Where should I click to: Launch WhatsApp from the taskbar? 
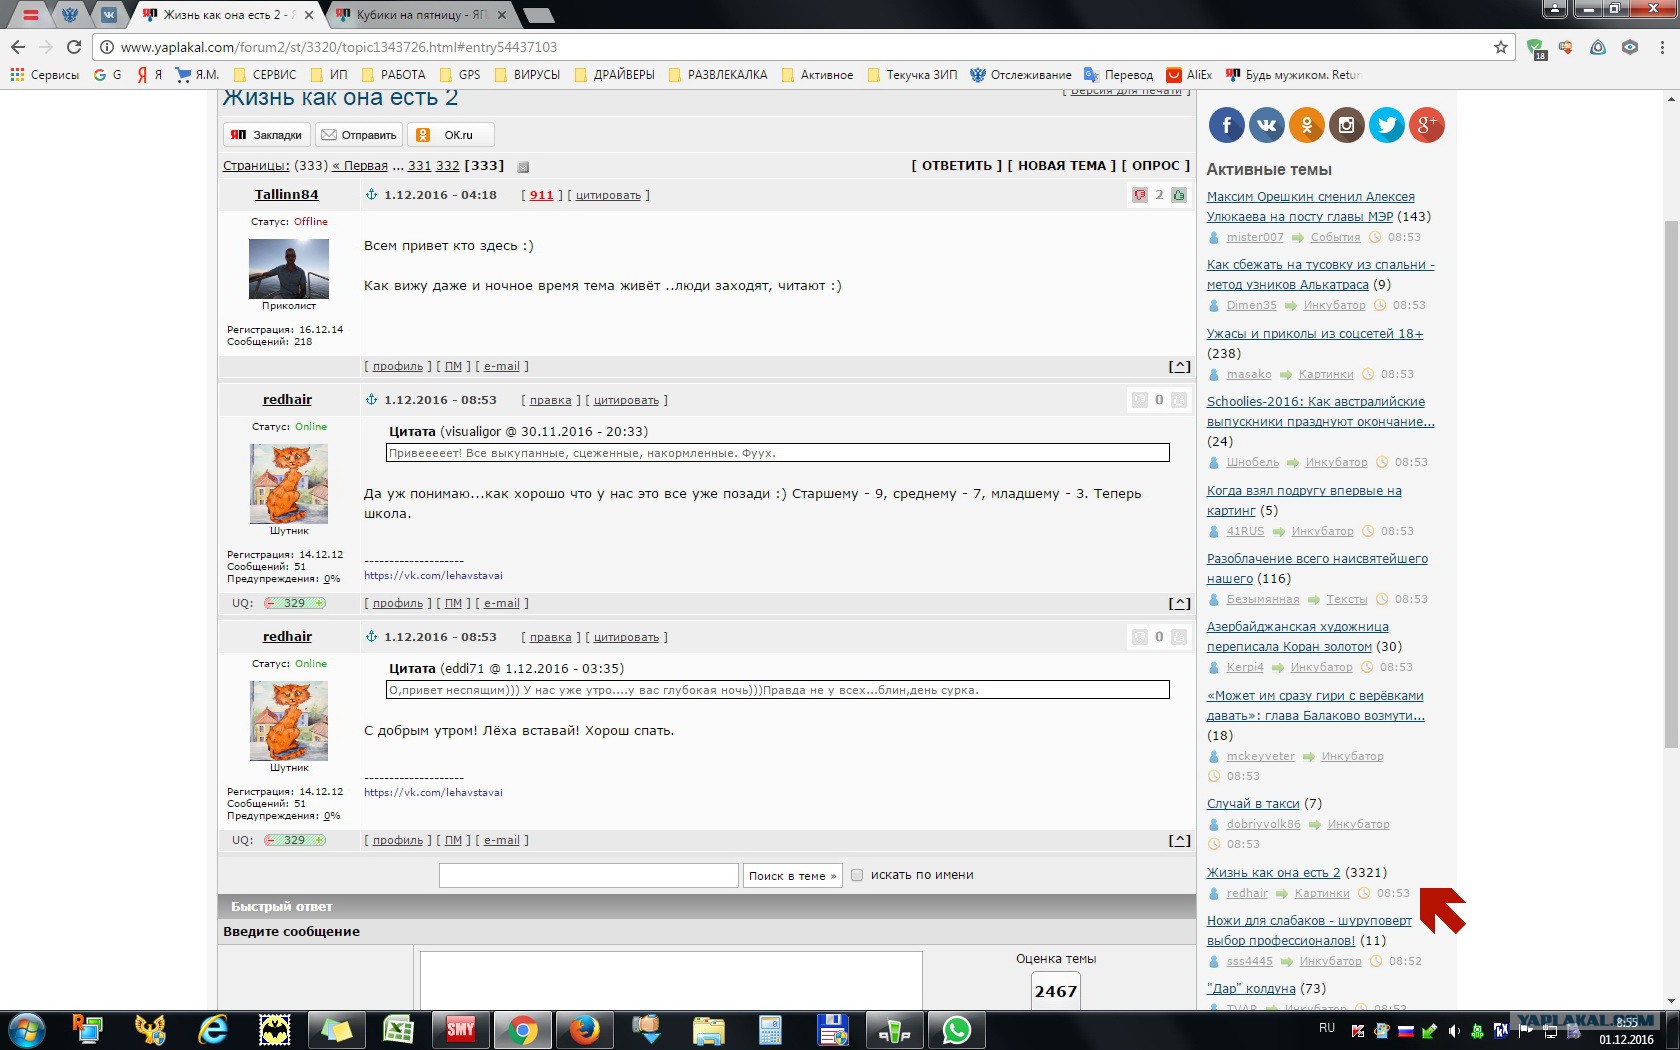957,1029
